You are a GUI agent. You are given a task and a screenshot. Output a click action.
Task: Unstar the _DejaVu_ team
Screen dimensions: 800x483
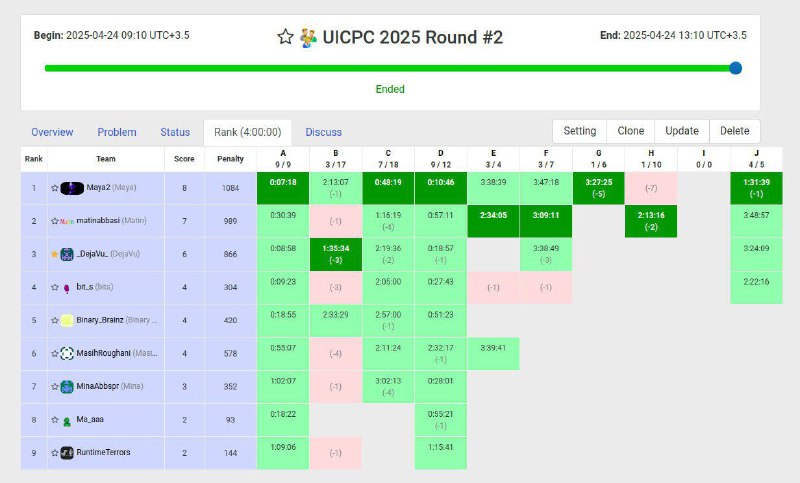click(55, 254)
